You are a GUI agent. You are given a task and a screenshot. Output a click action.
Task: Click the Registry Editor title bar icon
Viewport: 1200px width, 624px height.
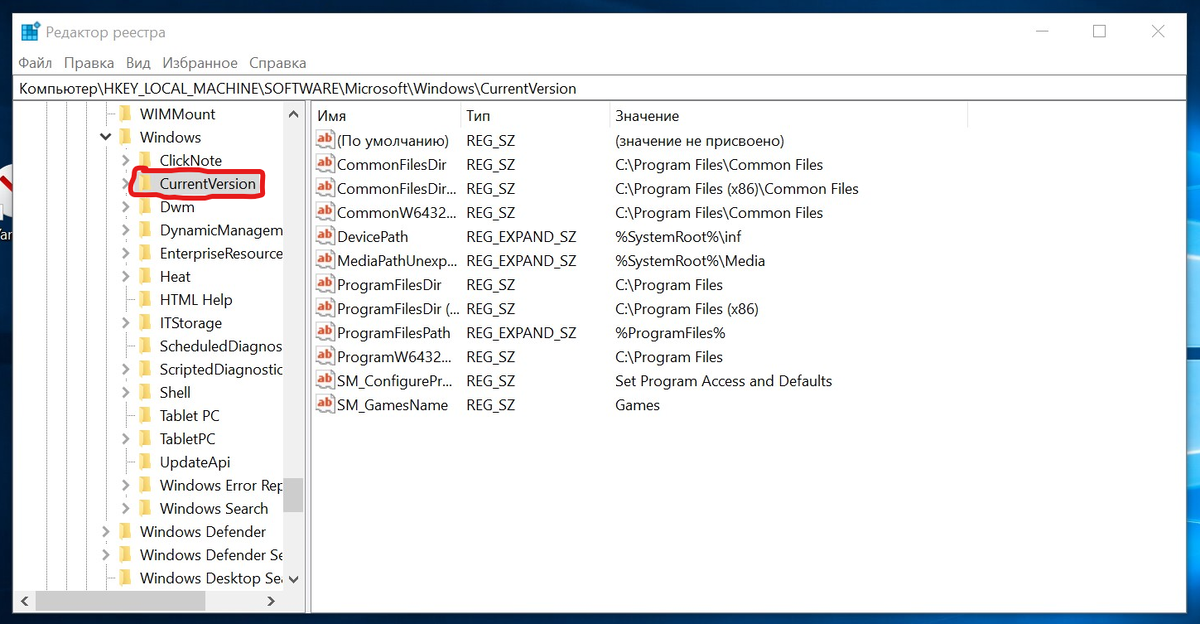(30, 32)
